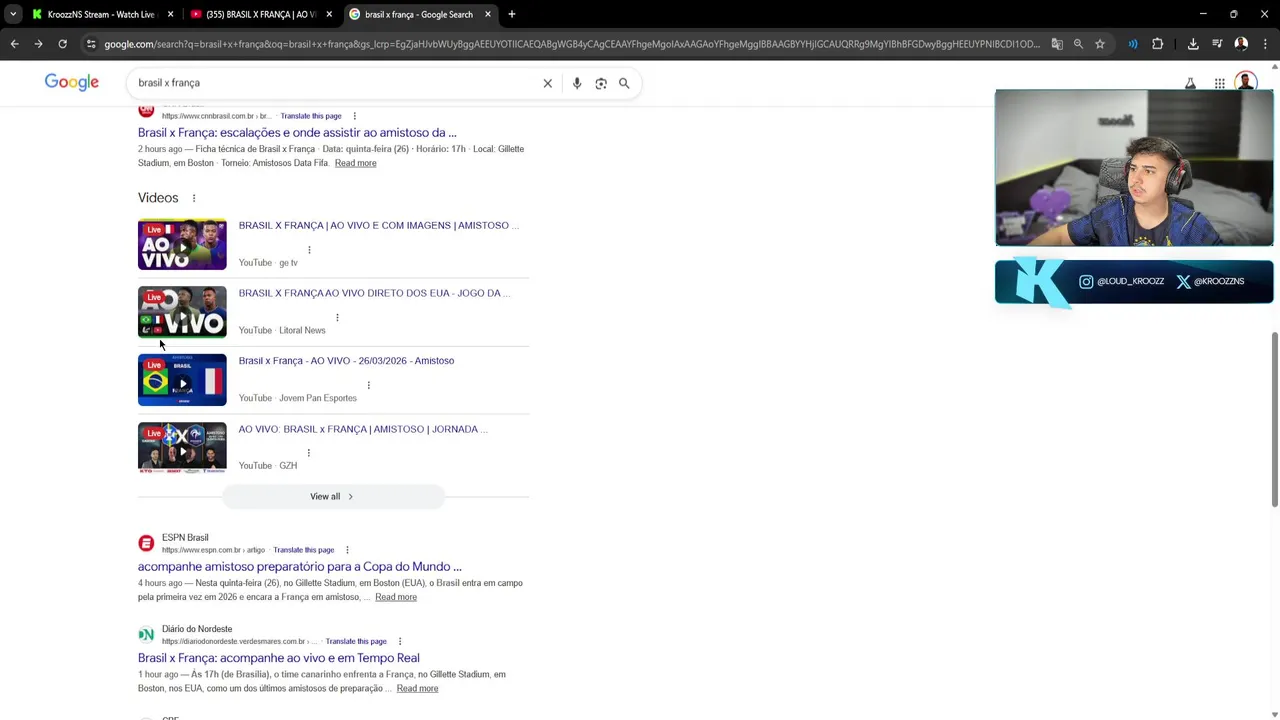
Task: Play the GZH live video thumbnail
Action: click(182, 447)
